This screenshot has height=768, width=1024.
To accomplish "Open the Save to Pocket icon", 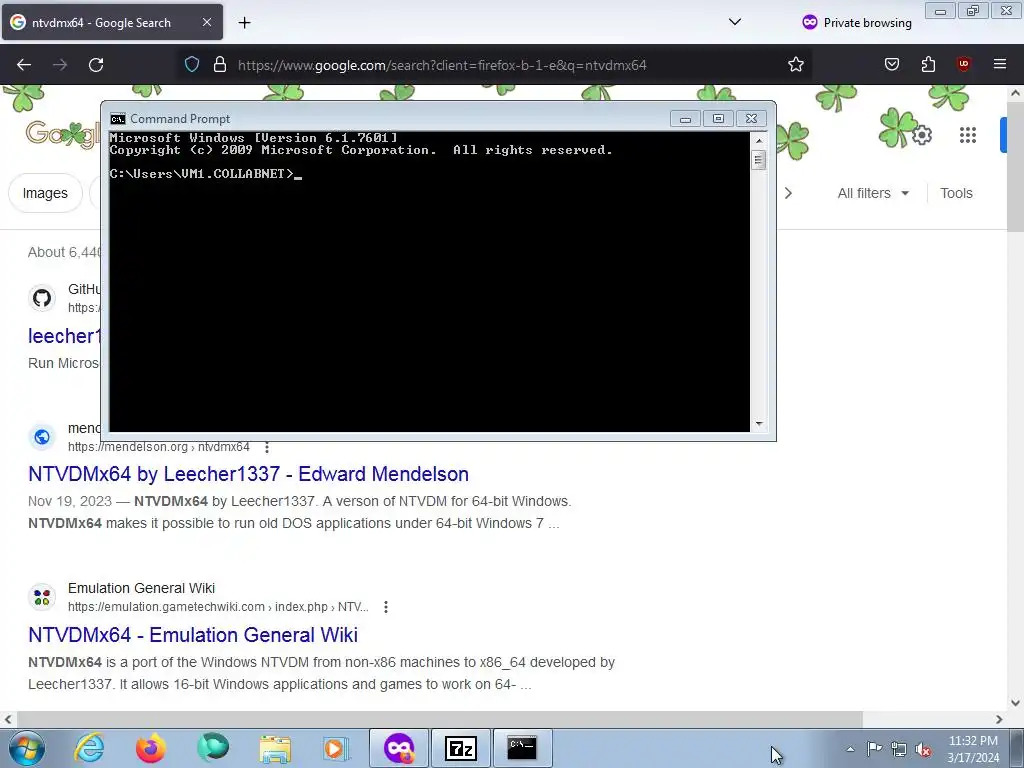I will [892, 64].
